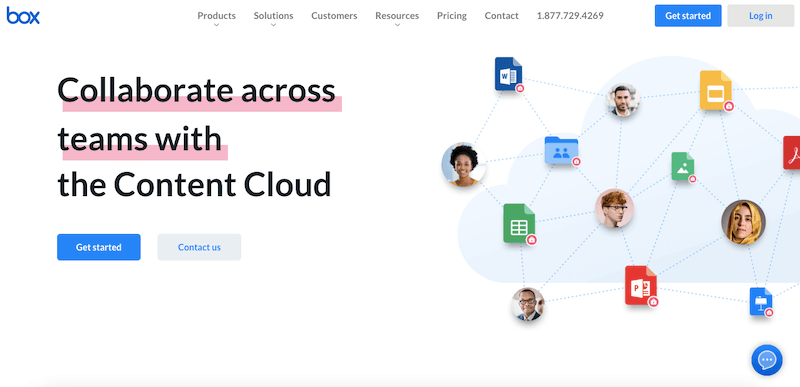The height and width of the screenshot is (387, 800).
Task: Click the headline 'Collaborate across'
Action: [x=196, y=90]
